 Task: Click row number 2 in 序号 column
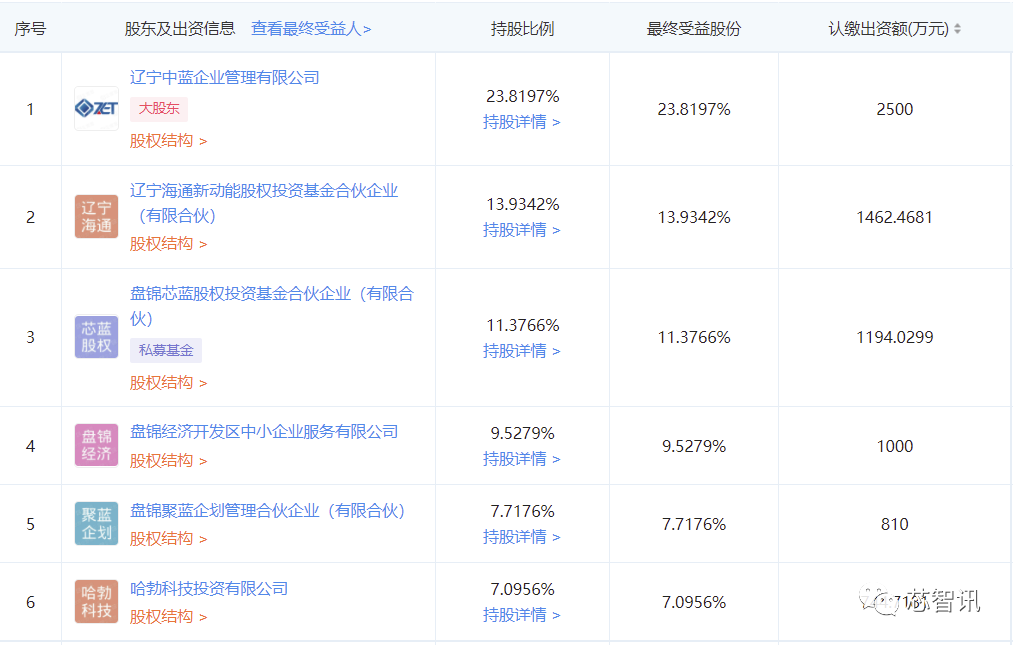click(x=30, y=217)
